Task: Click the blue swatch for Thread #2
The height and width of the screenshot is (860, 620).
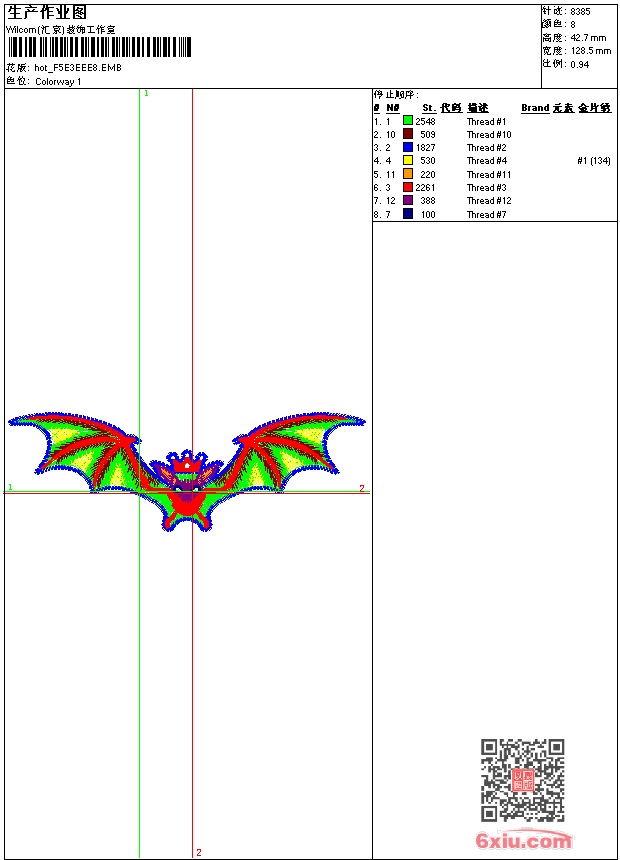Action: (408, 147)
